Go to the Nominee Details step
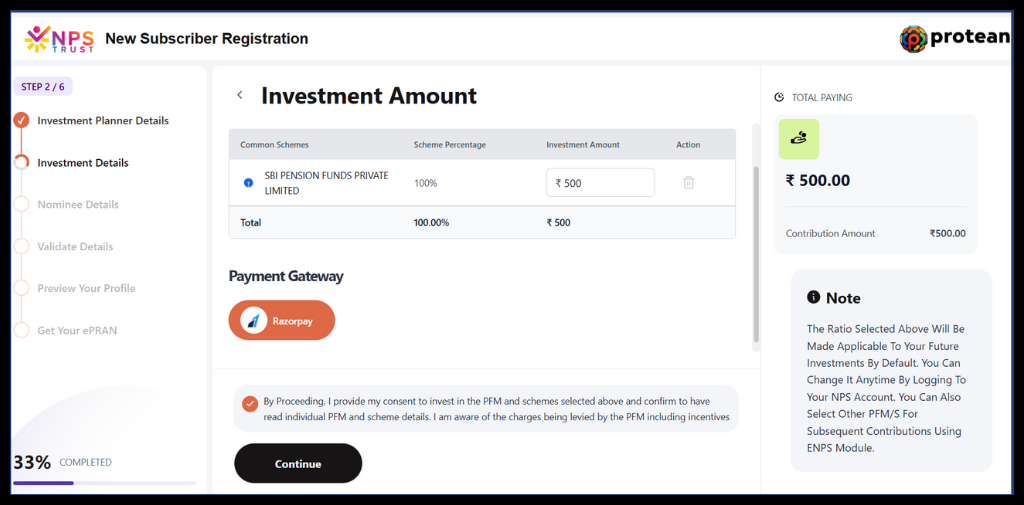The image size is (1024, 505). 78,205
